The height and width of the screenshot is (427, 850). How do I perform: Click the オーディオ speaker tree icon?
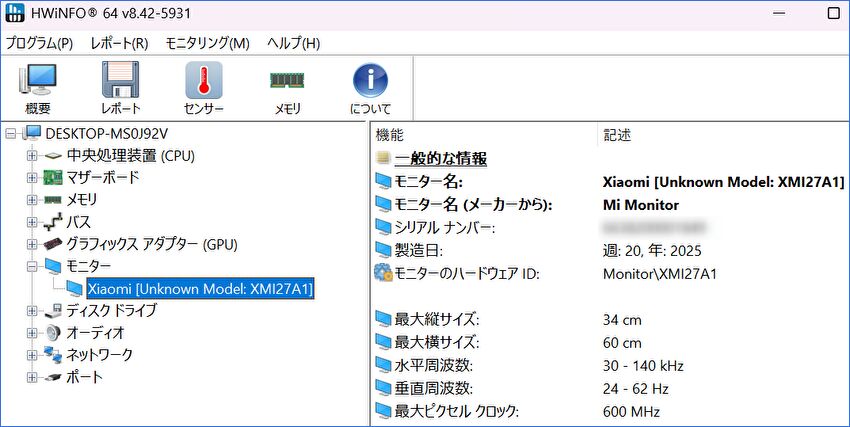click(53, 332)
